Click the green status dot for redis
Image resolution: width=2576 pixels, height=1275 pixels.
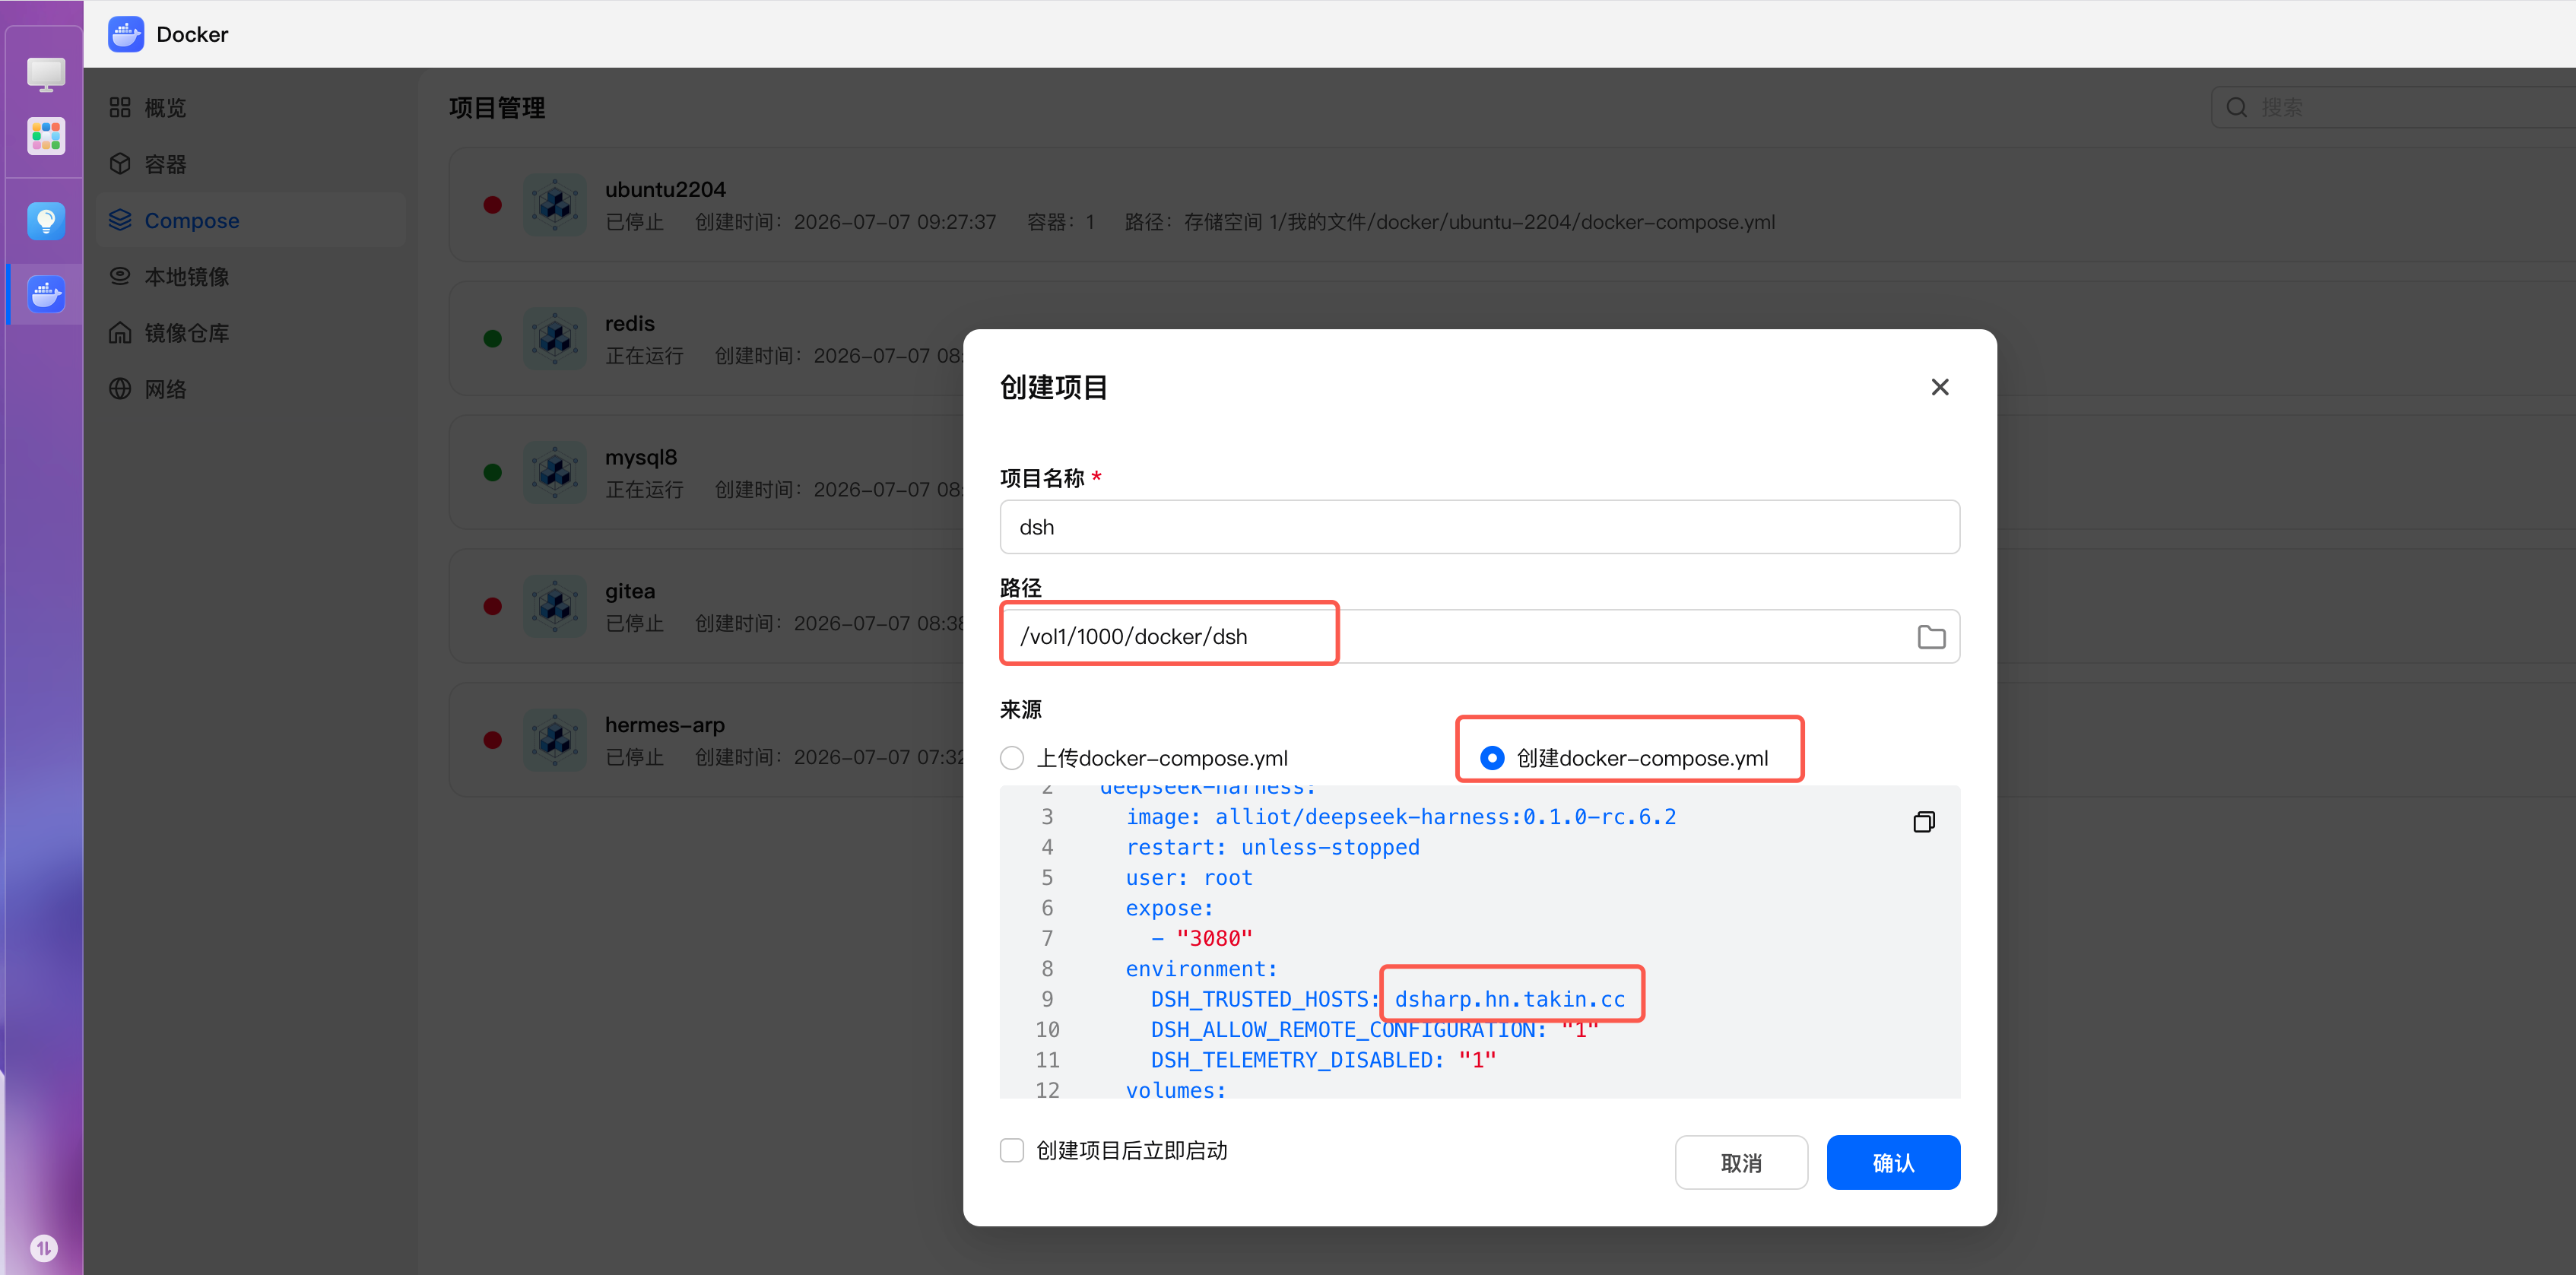pos(492,339)
